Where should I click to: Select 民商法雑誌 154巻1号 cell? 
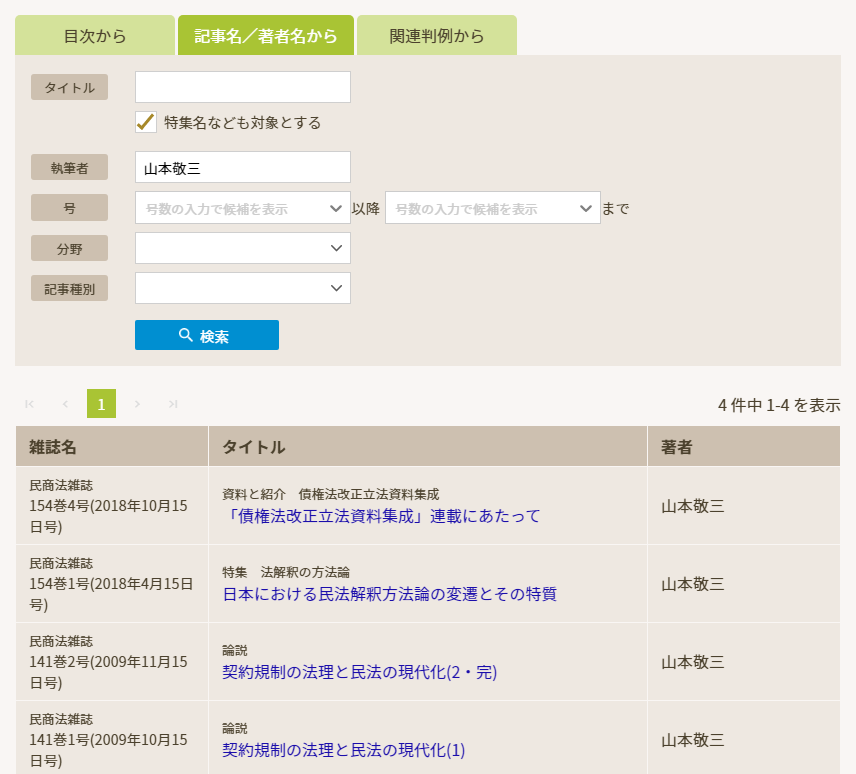pyautogui.click(x=112, y=584)
